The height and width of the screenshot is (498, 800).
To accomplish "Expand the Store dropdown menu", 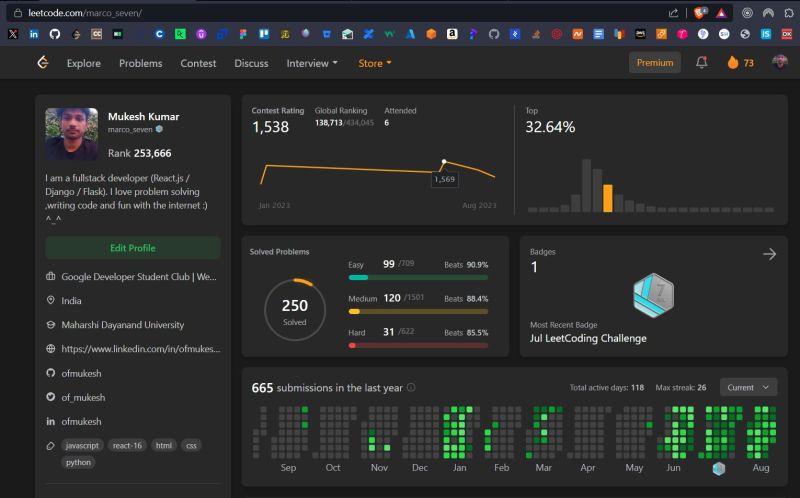I will tap(374, 63).
